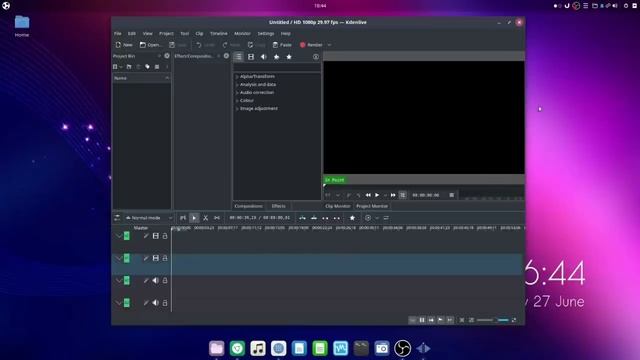Click the Render button
Screen dimensions: 640x360
pos(311,45)
